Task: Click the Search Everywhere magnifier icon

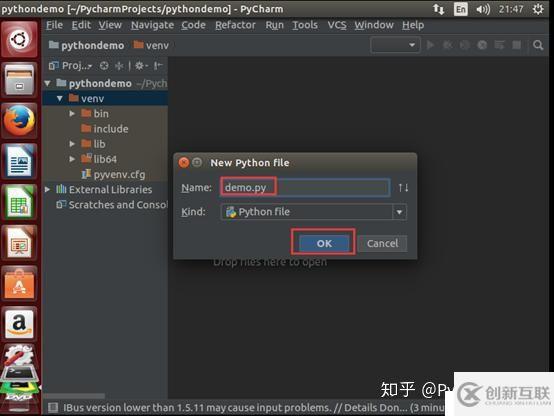Action: coord(538,45)
